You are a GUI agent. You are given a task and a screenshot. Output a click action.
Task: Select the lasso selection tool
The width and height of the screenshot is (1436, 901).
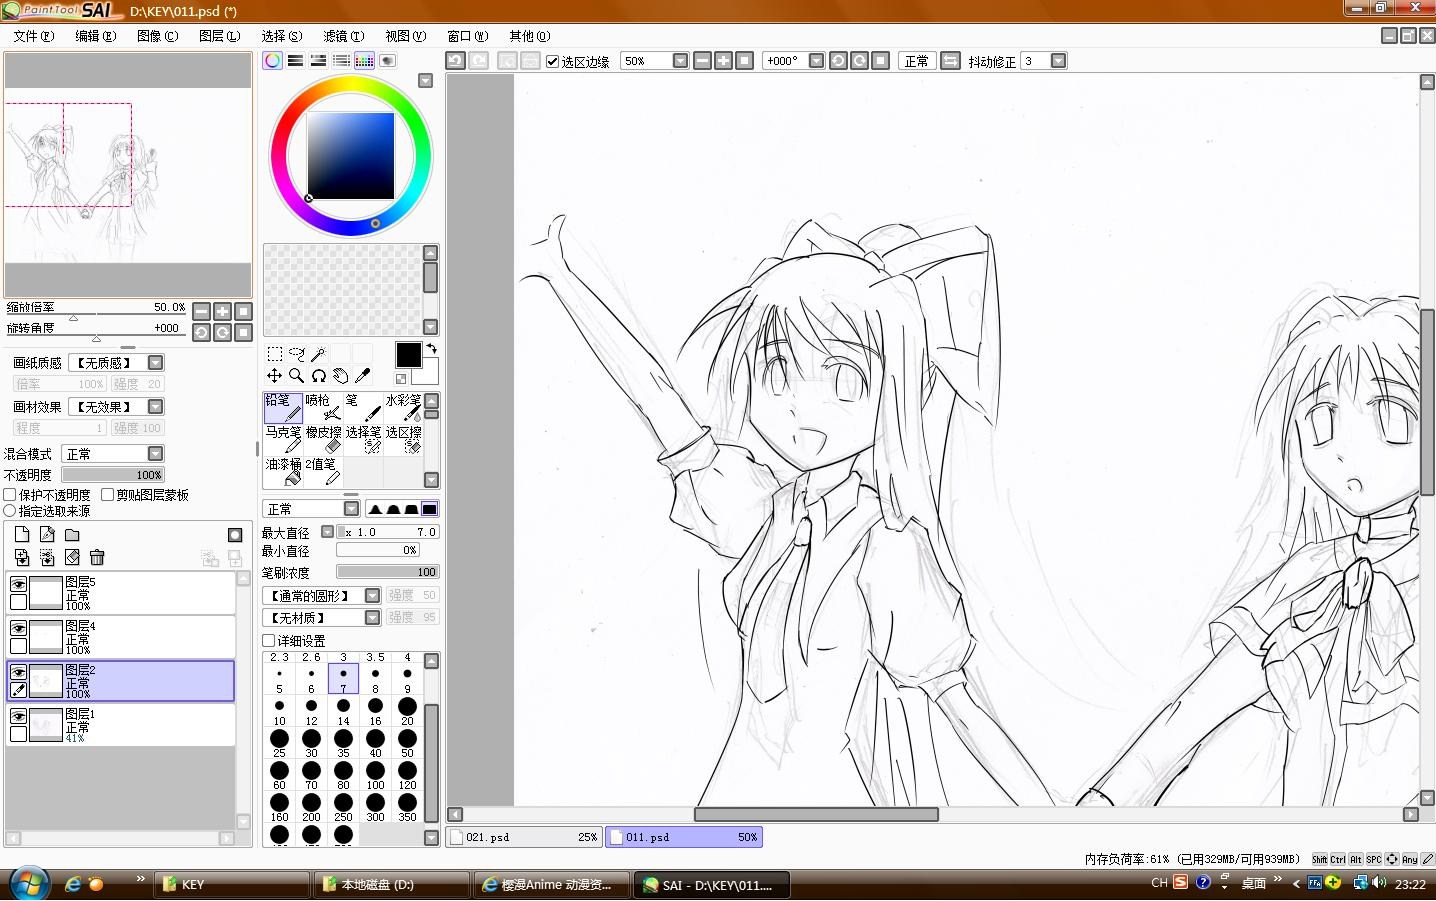(x=296, y=354)
